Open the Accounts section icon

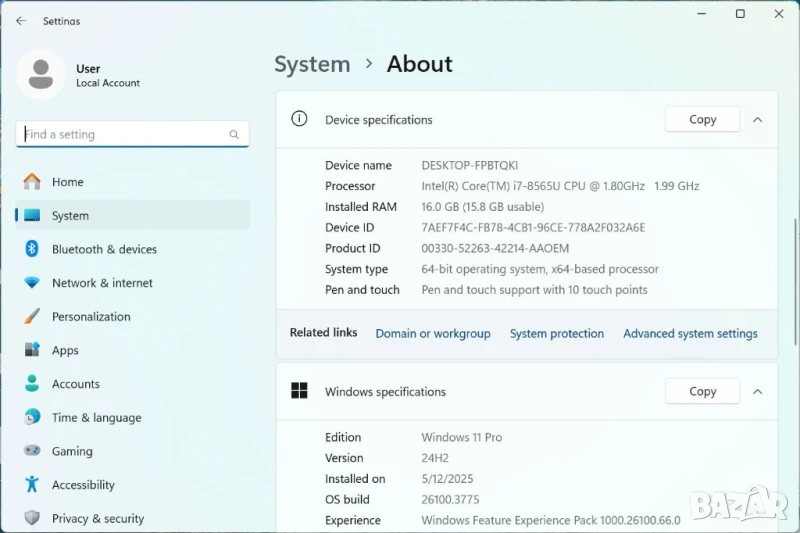pos(32,384)
